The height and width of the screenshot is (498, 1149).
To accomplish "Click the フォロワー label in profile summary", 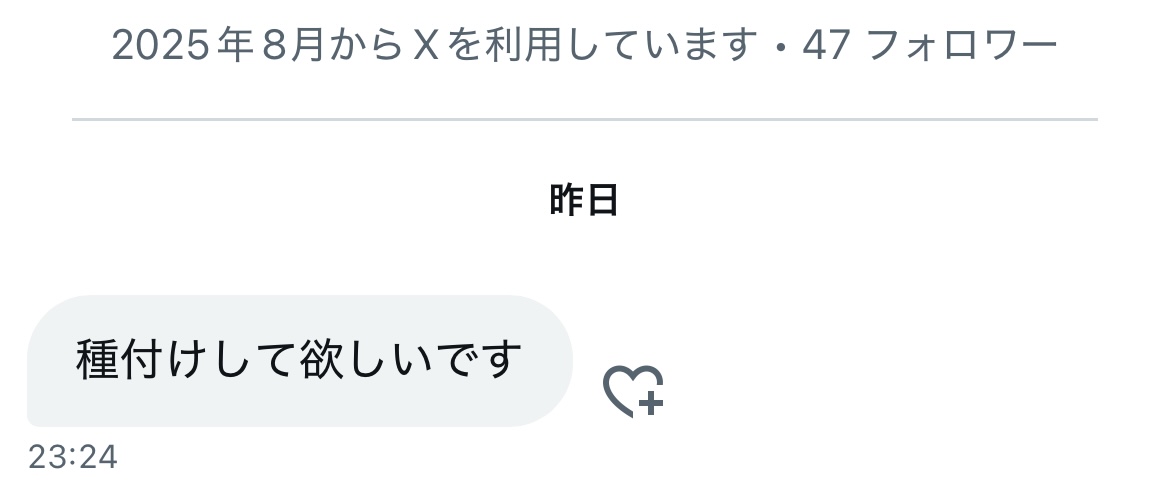I will [962, 45].
